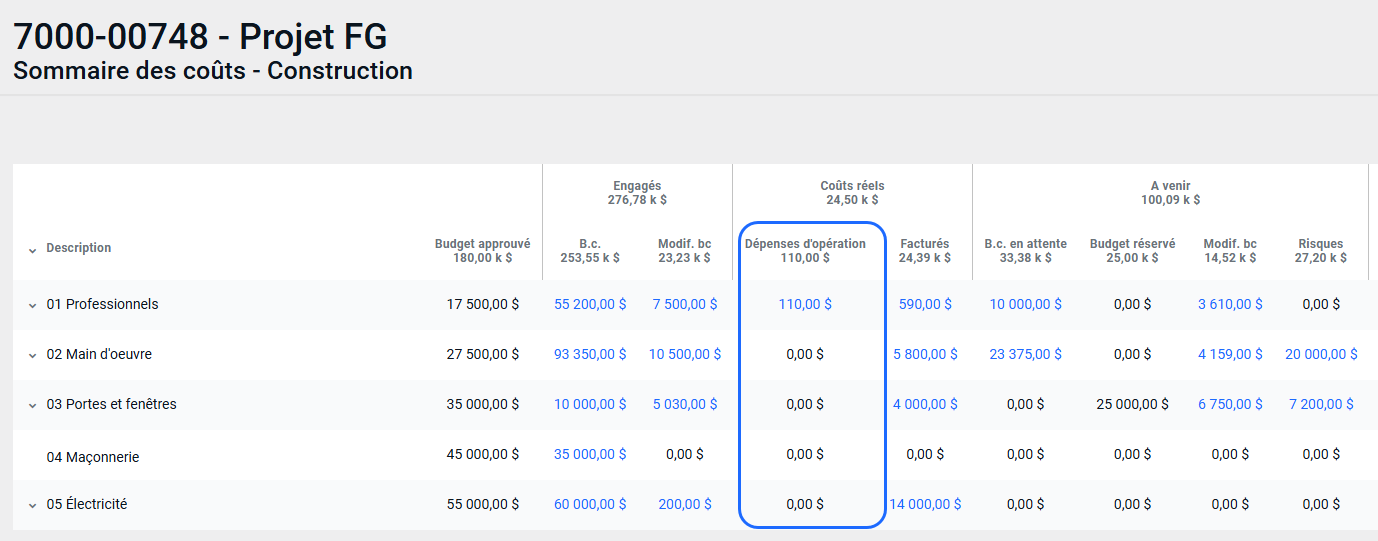Click Maçonnerie 0,00 $ Facturés cell
The height and width of the screenshot is (541, 1378).
point(925,454)
